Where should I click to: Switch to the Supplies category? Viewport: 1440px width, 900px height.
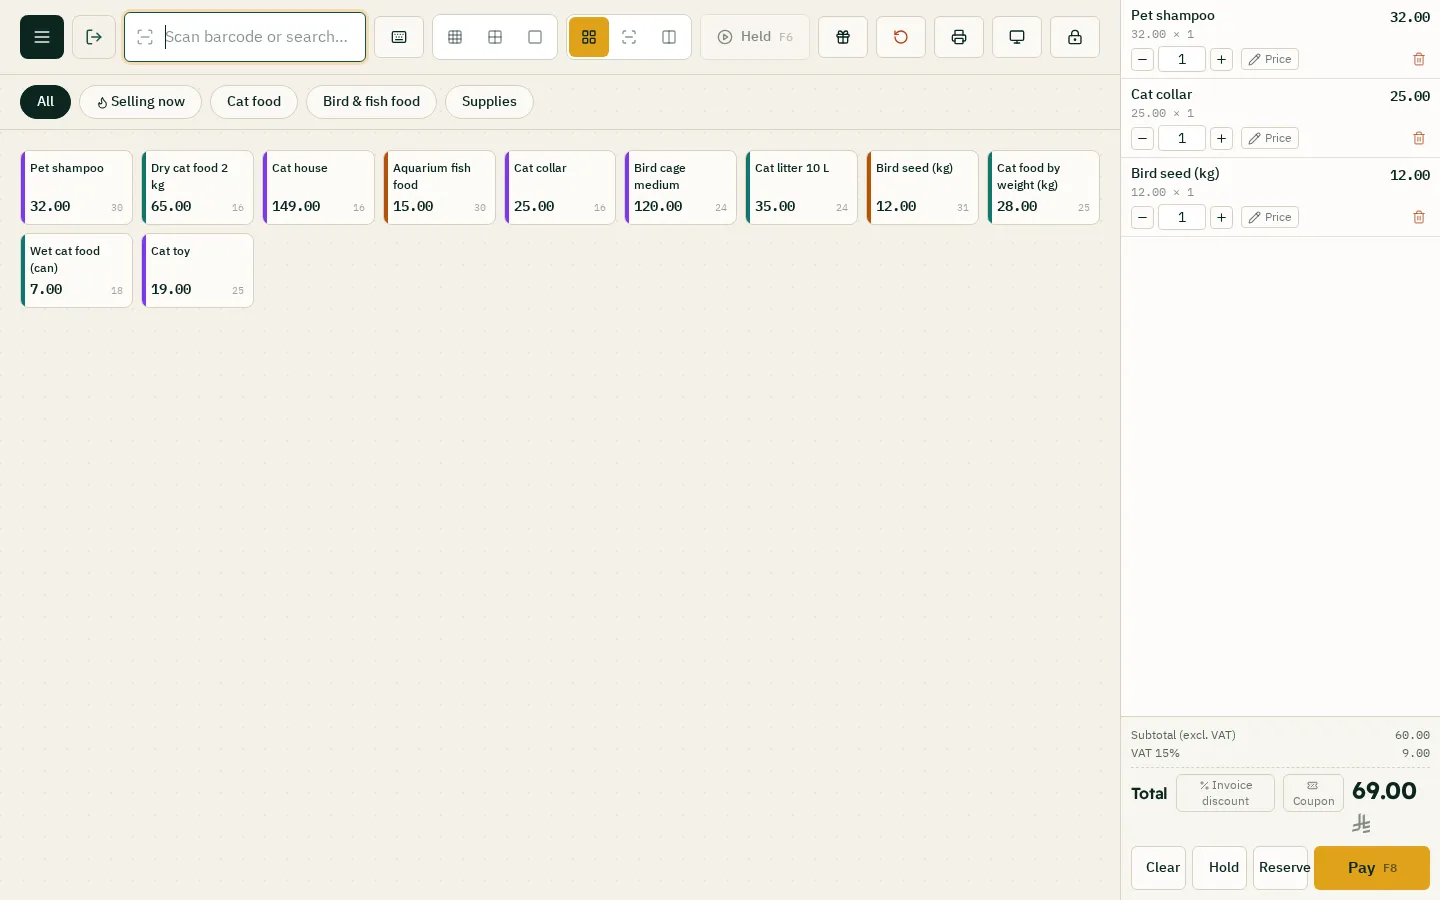(x=489, y=102)
